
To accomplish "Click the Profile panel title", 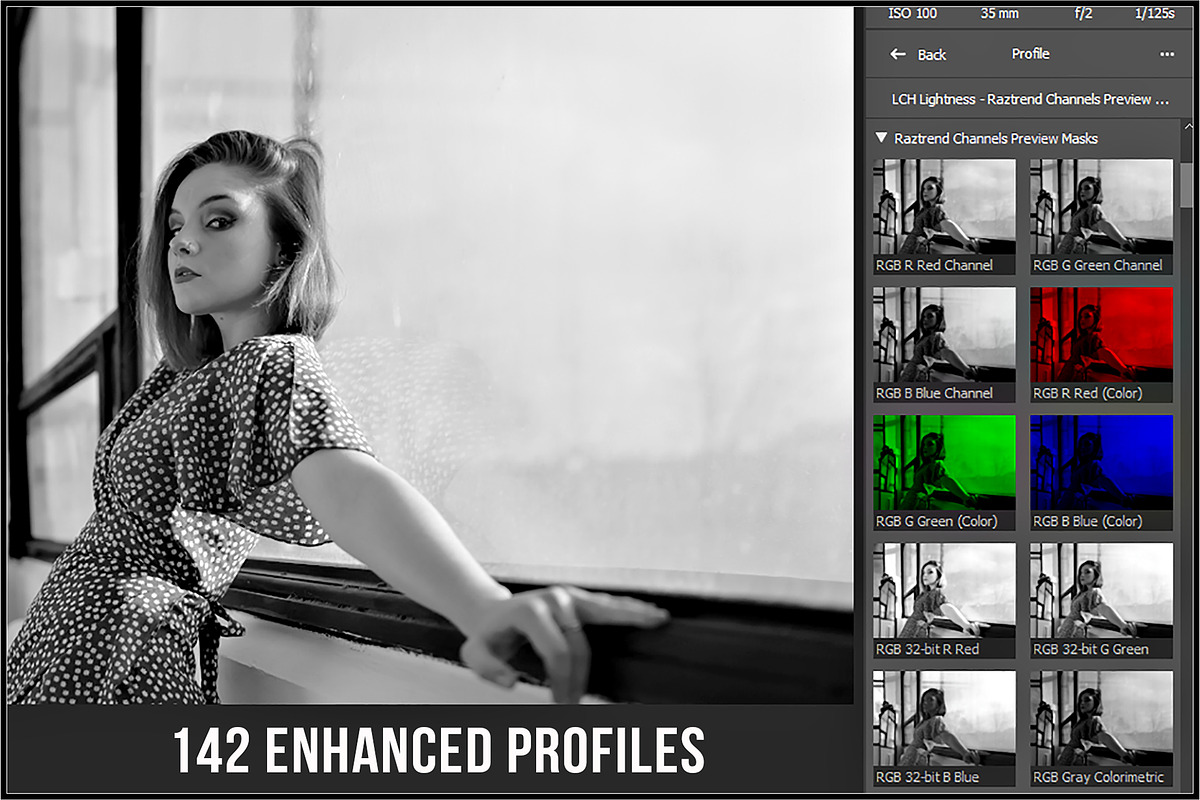I will pos(1030,54).
